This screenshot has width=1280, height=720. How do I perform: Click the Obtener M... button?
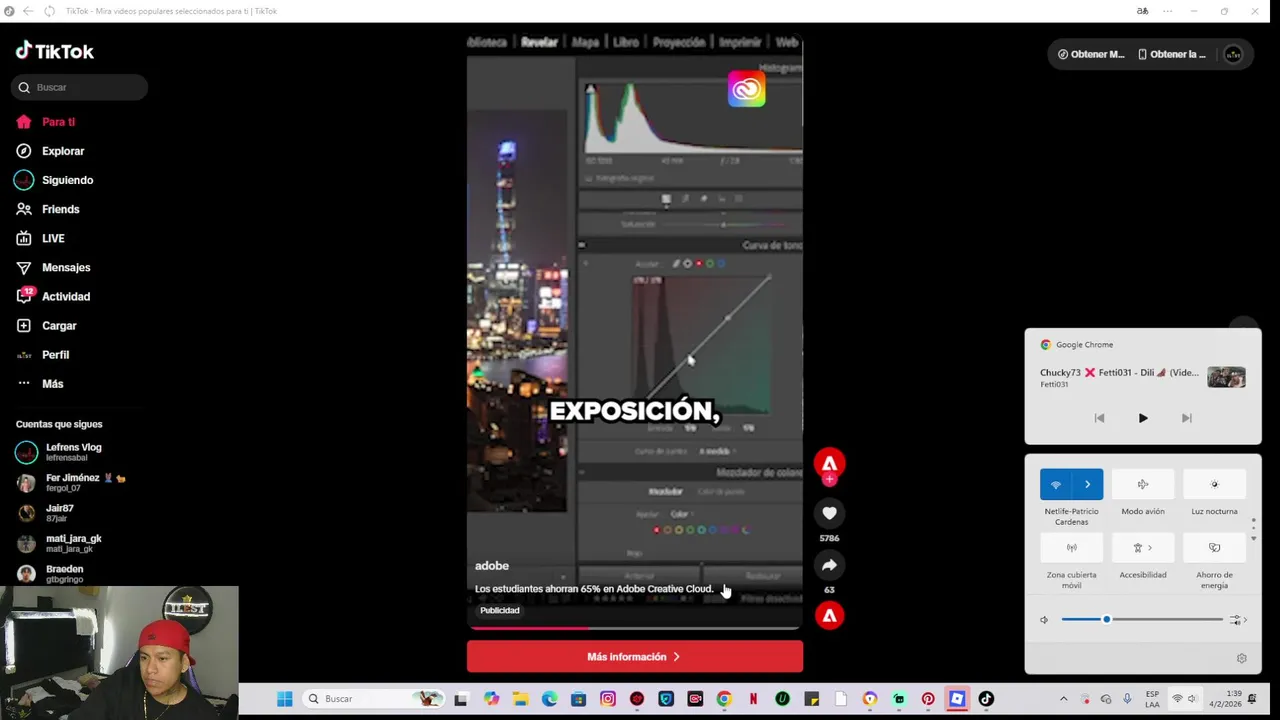(1091, 54)
